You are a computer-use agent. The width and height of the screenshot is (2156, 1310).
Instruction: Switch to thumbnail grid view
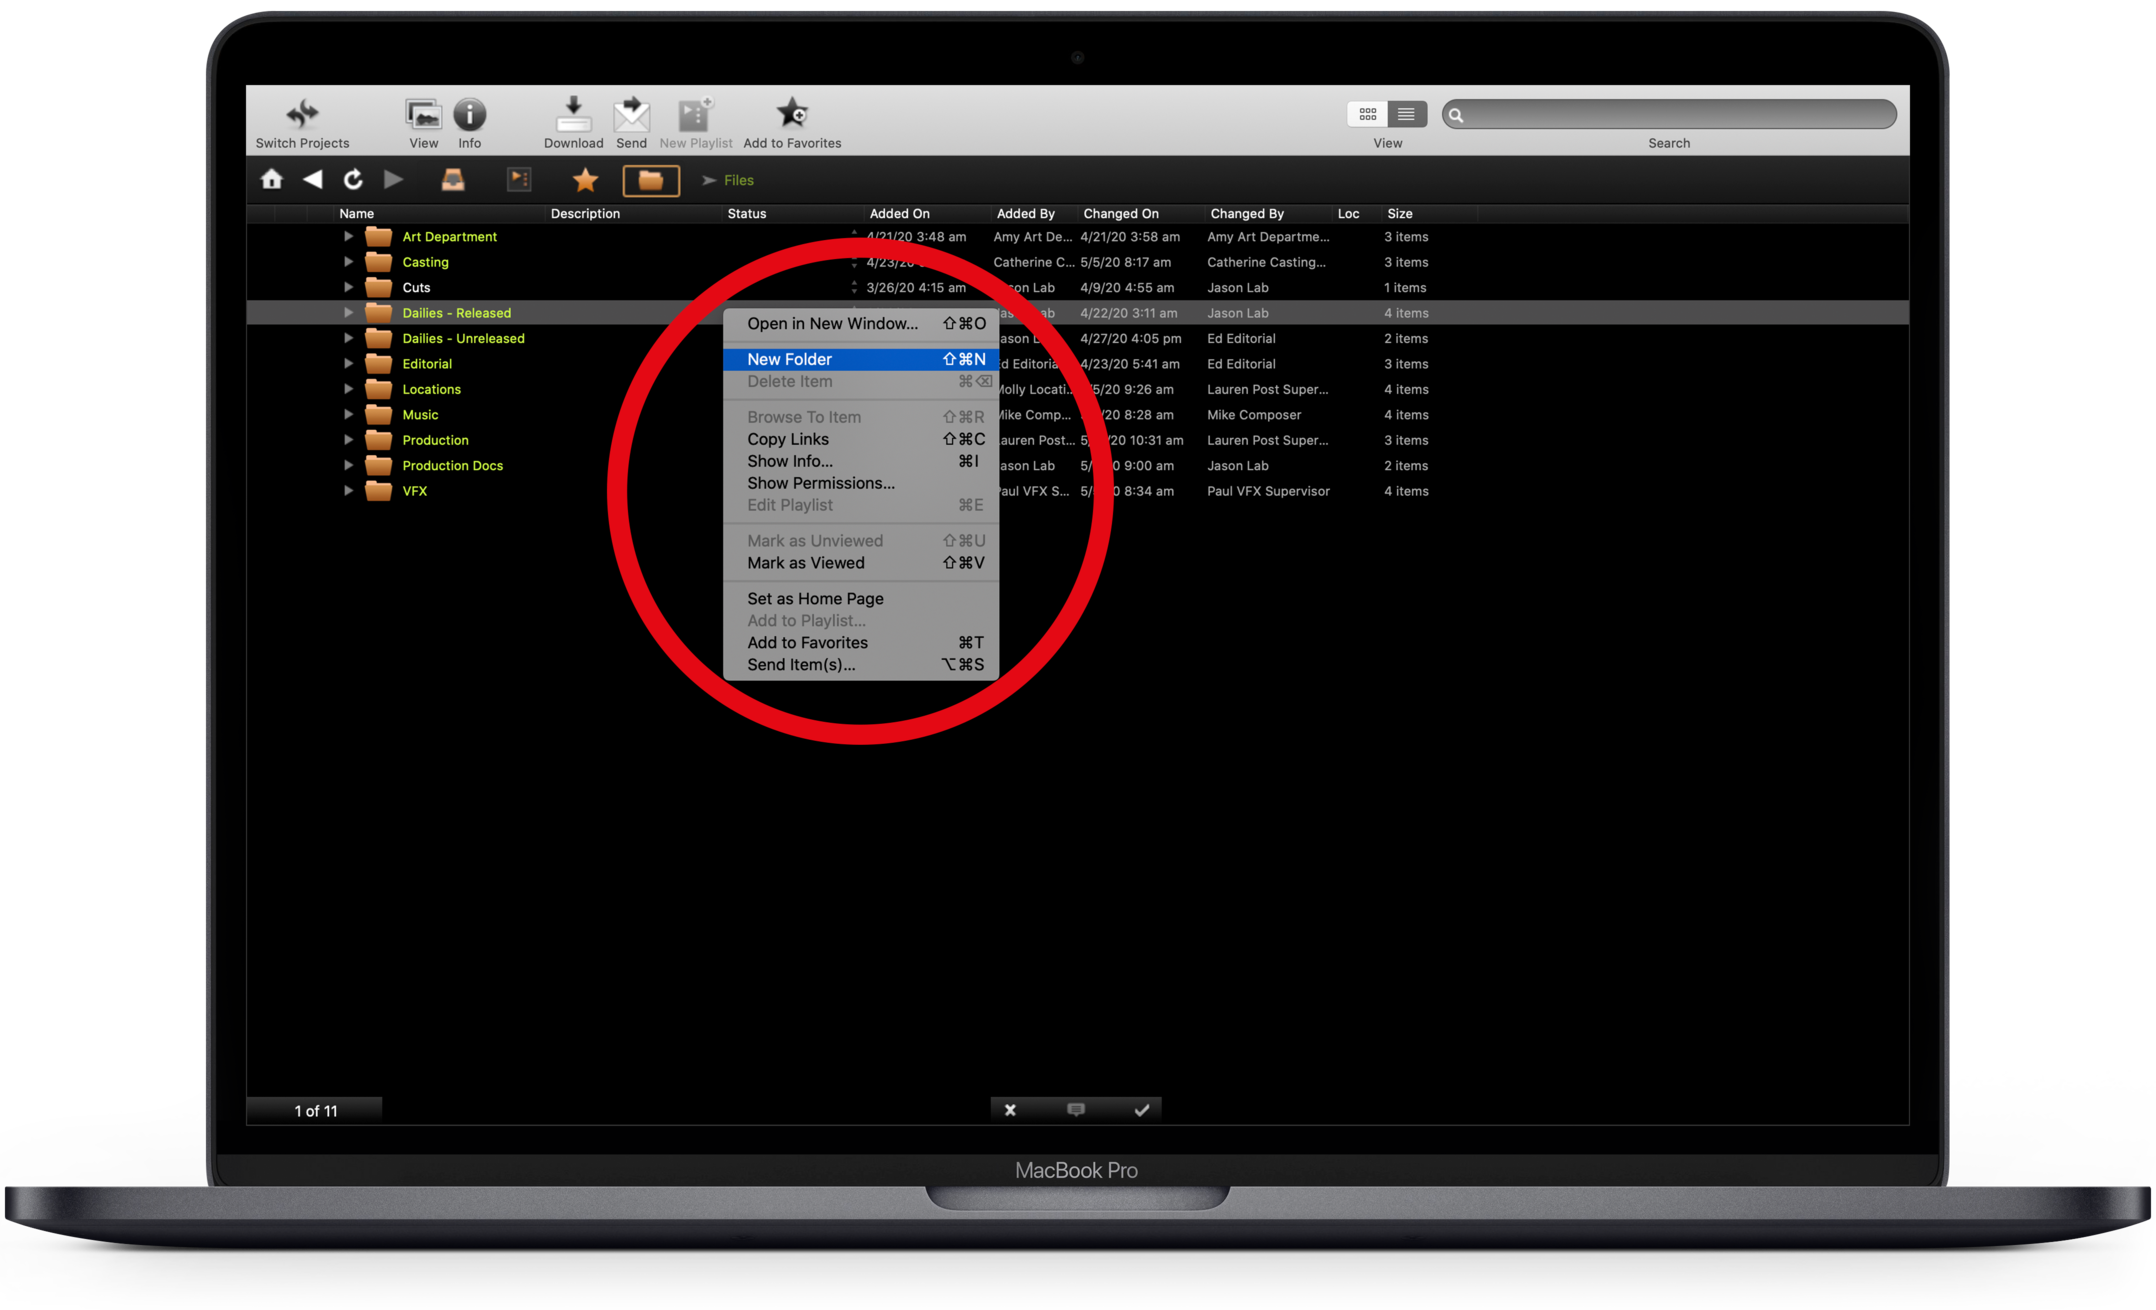[1367, 114]
